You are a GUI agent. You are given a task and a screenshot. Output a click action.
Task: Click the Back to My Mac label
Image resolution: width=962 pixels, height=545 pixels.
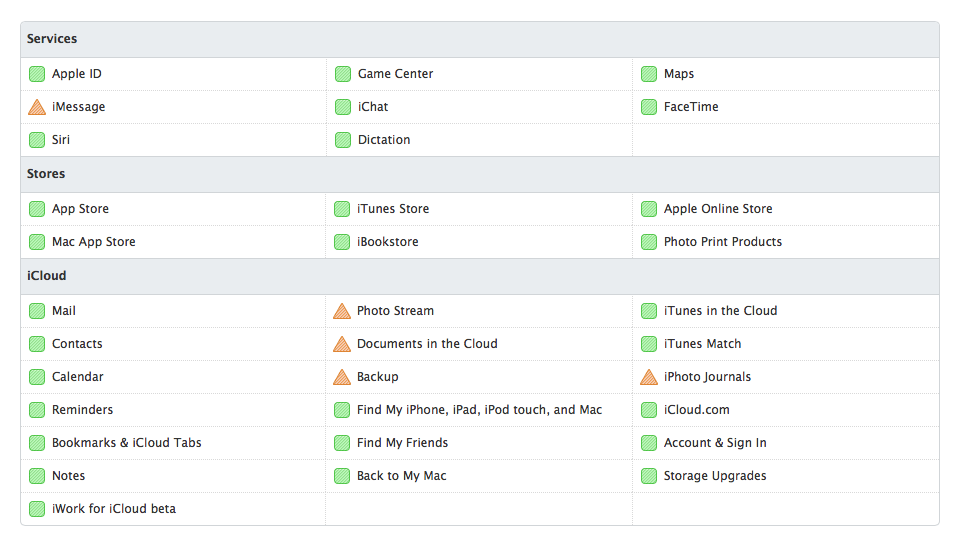pos(402,476)
